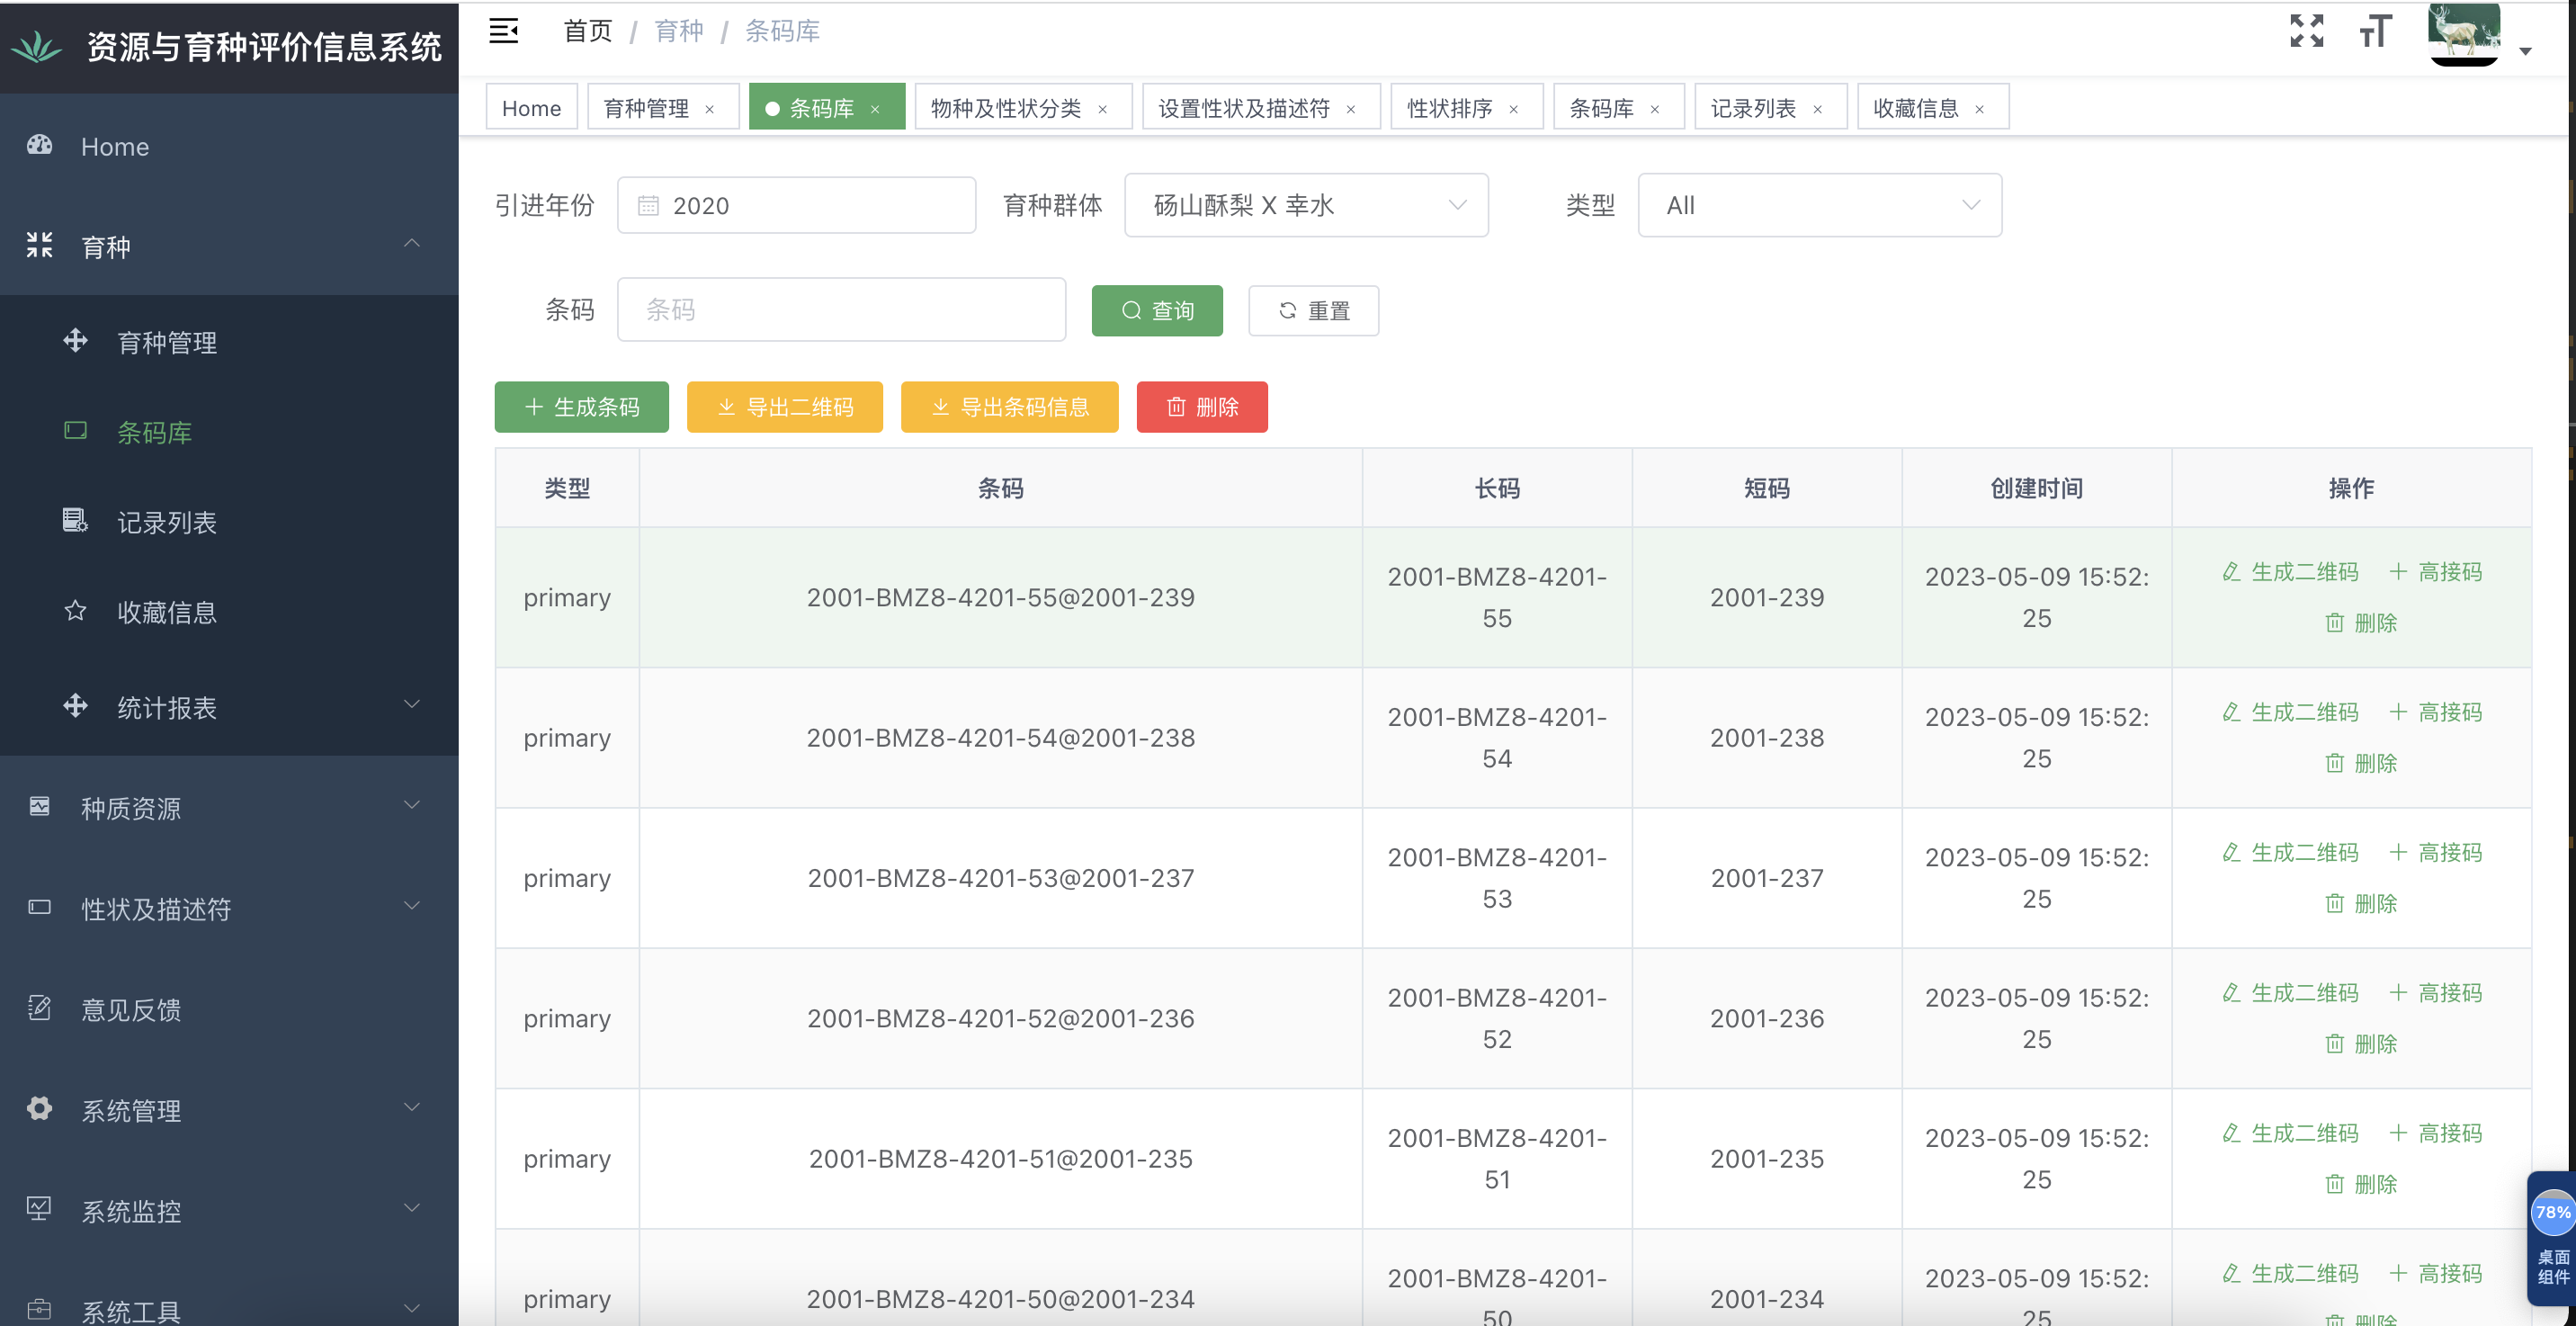
Task: Click 高接码 for row 2001-236
Action: click(2435, 992)
